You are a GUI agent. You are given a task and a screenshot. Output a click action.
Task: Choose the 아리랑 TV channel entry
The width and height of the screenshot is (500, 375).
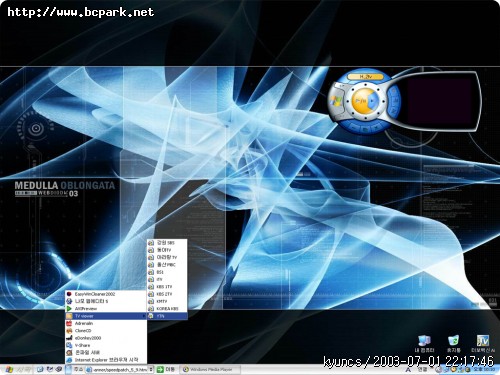click(x=167, y=257)
